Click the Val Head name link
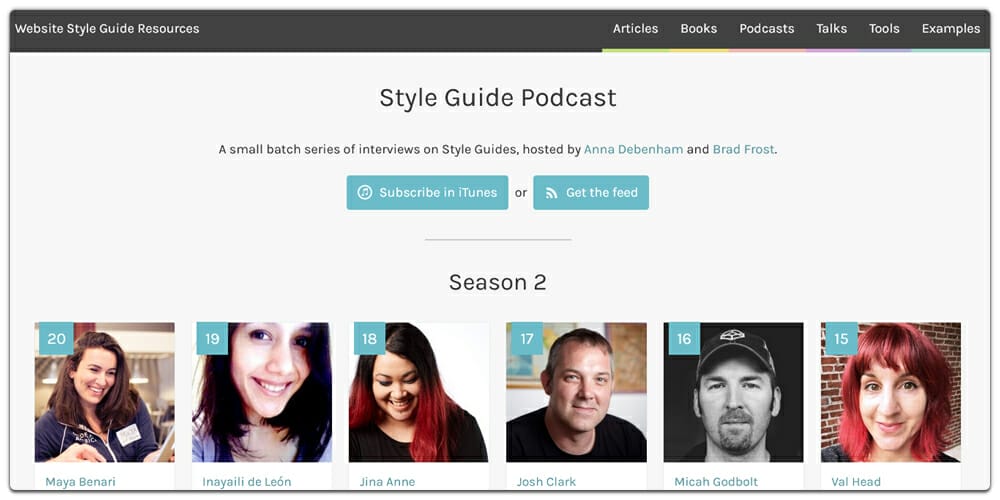The width and height of the screenshot is (1000, 500). [x=856, y=482]
